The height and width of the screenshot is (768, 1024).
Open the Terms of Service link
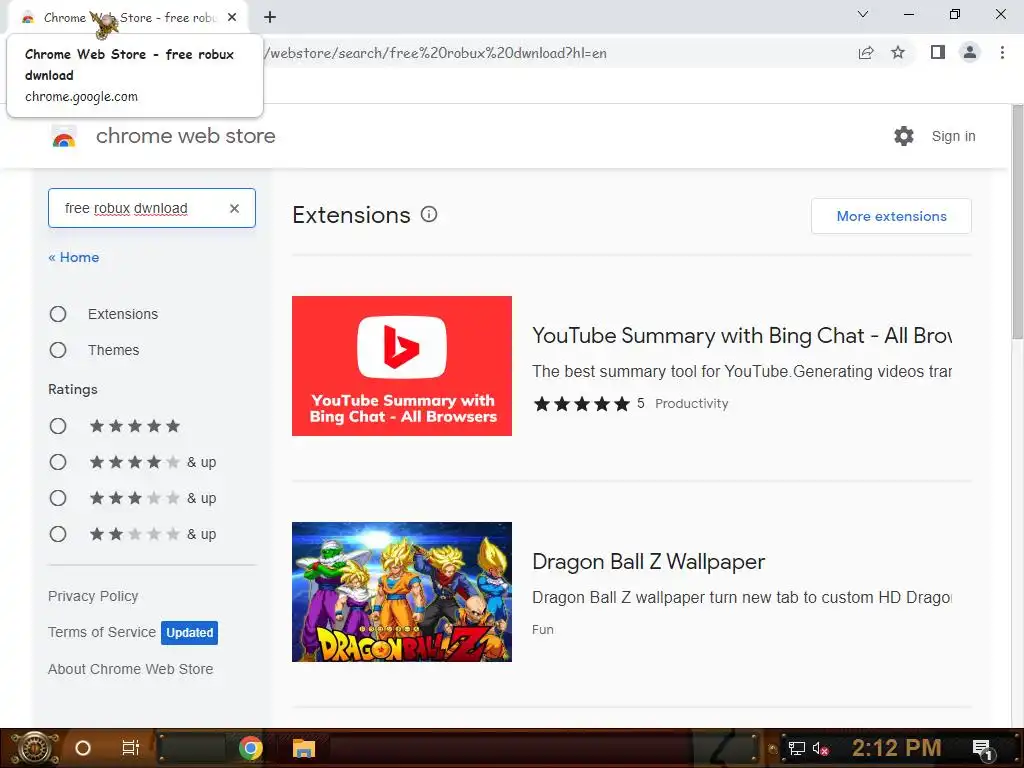coord(102,632)
